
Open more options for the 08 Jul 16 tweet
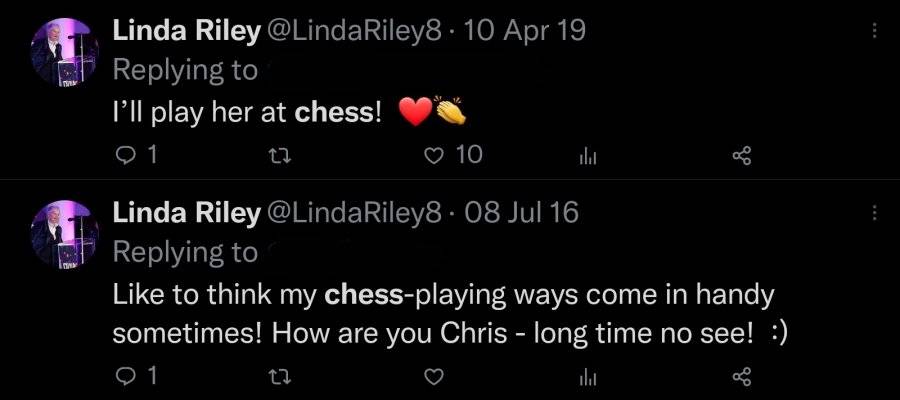click(874, 213)
